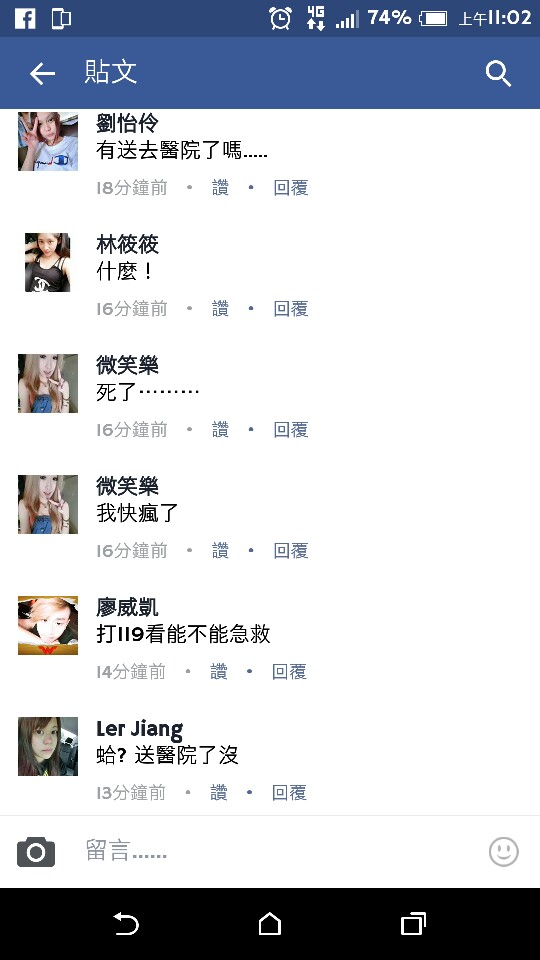
Task: Like 劉怡伶's comment
Action: 220,188
